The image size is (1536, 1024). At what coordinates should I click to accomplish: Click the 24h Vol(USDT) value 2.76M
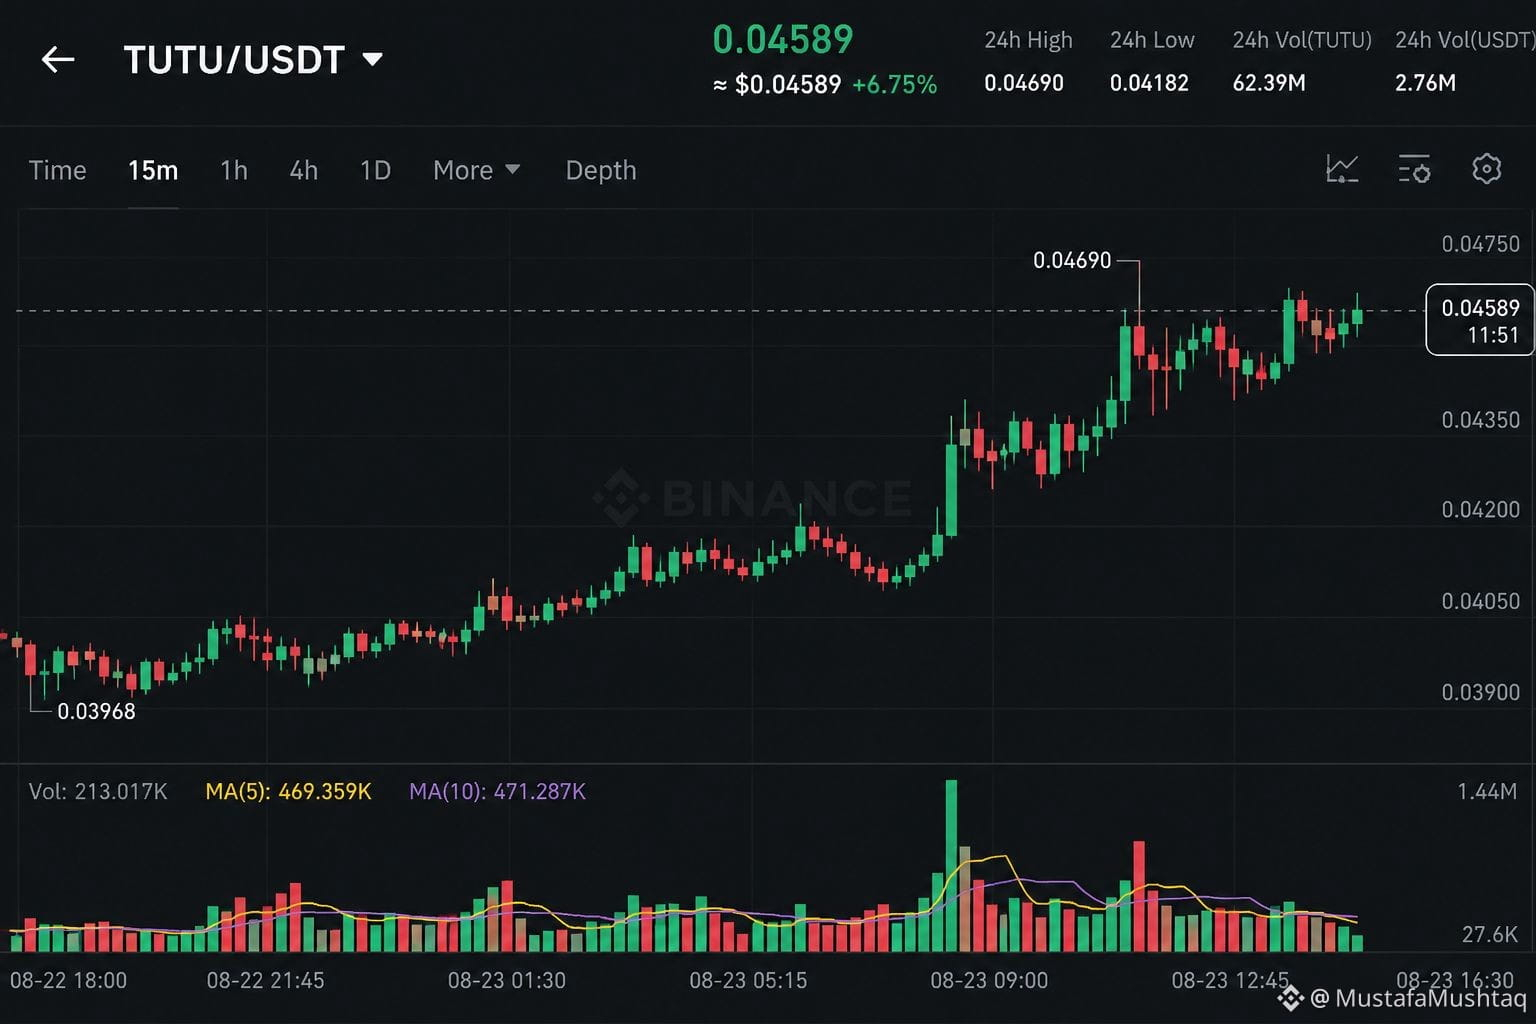point(1425,83)
